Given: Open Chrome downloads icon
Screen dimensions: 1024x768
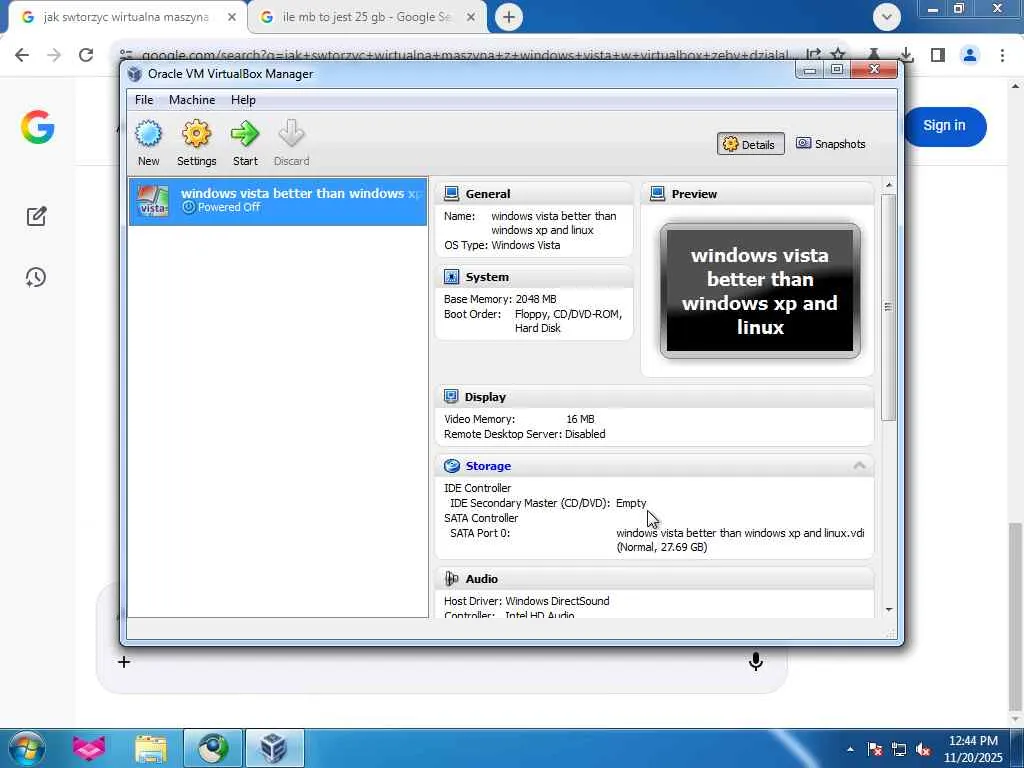Looking at the screenshot, I should 906,55.
